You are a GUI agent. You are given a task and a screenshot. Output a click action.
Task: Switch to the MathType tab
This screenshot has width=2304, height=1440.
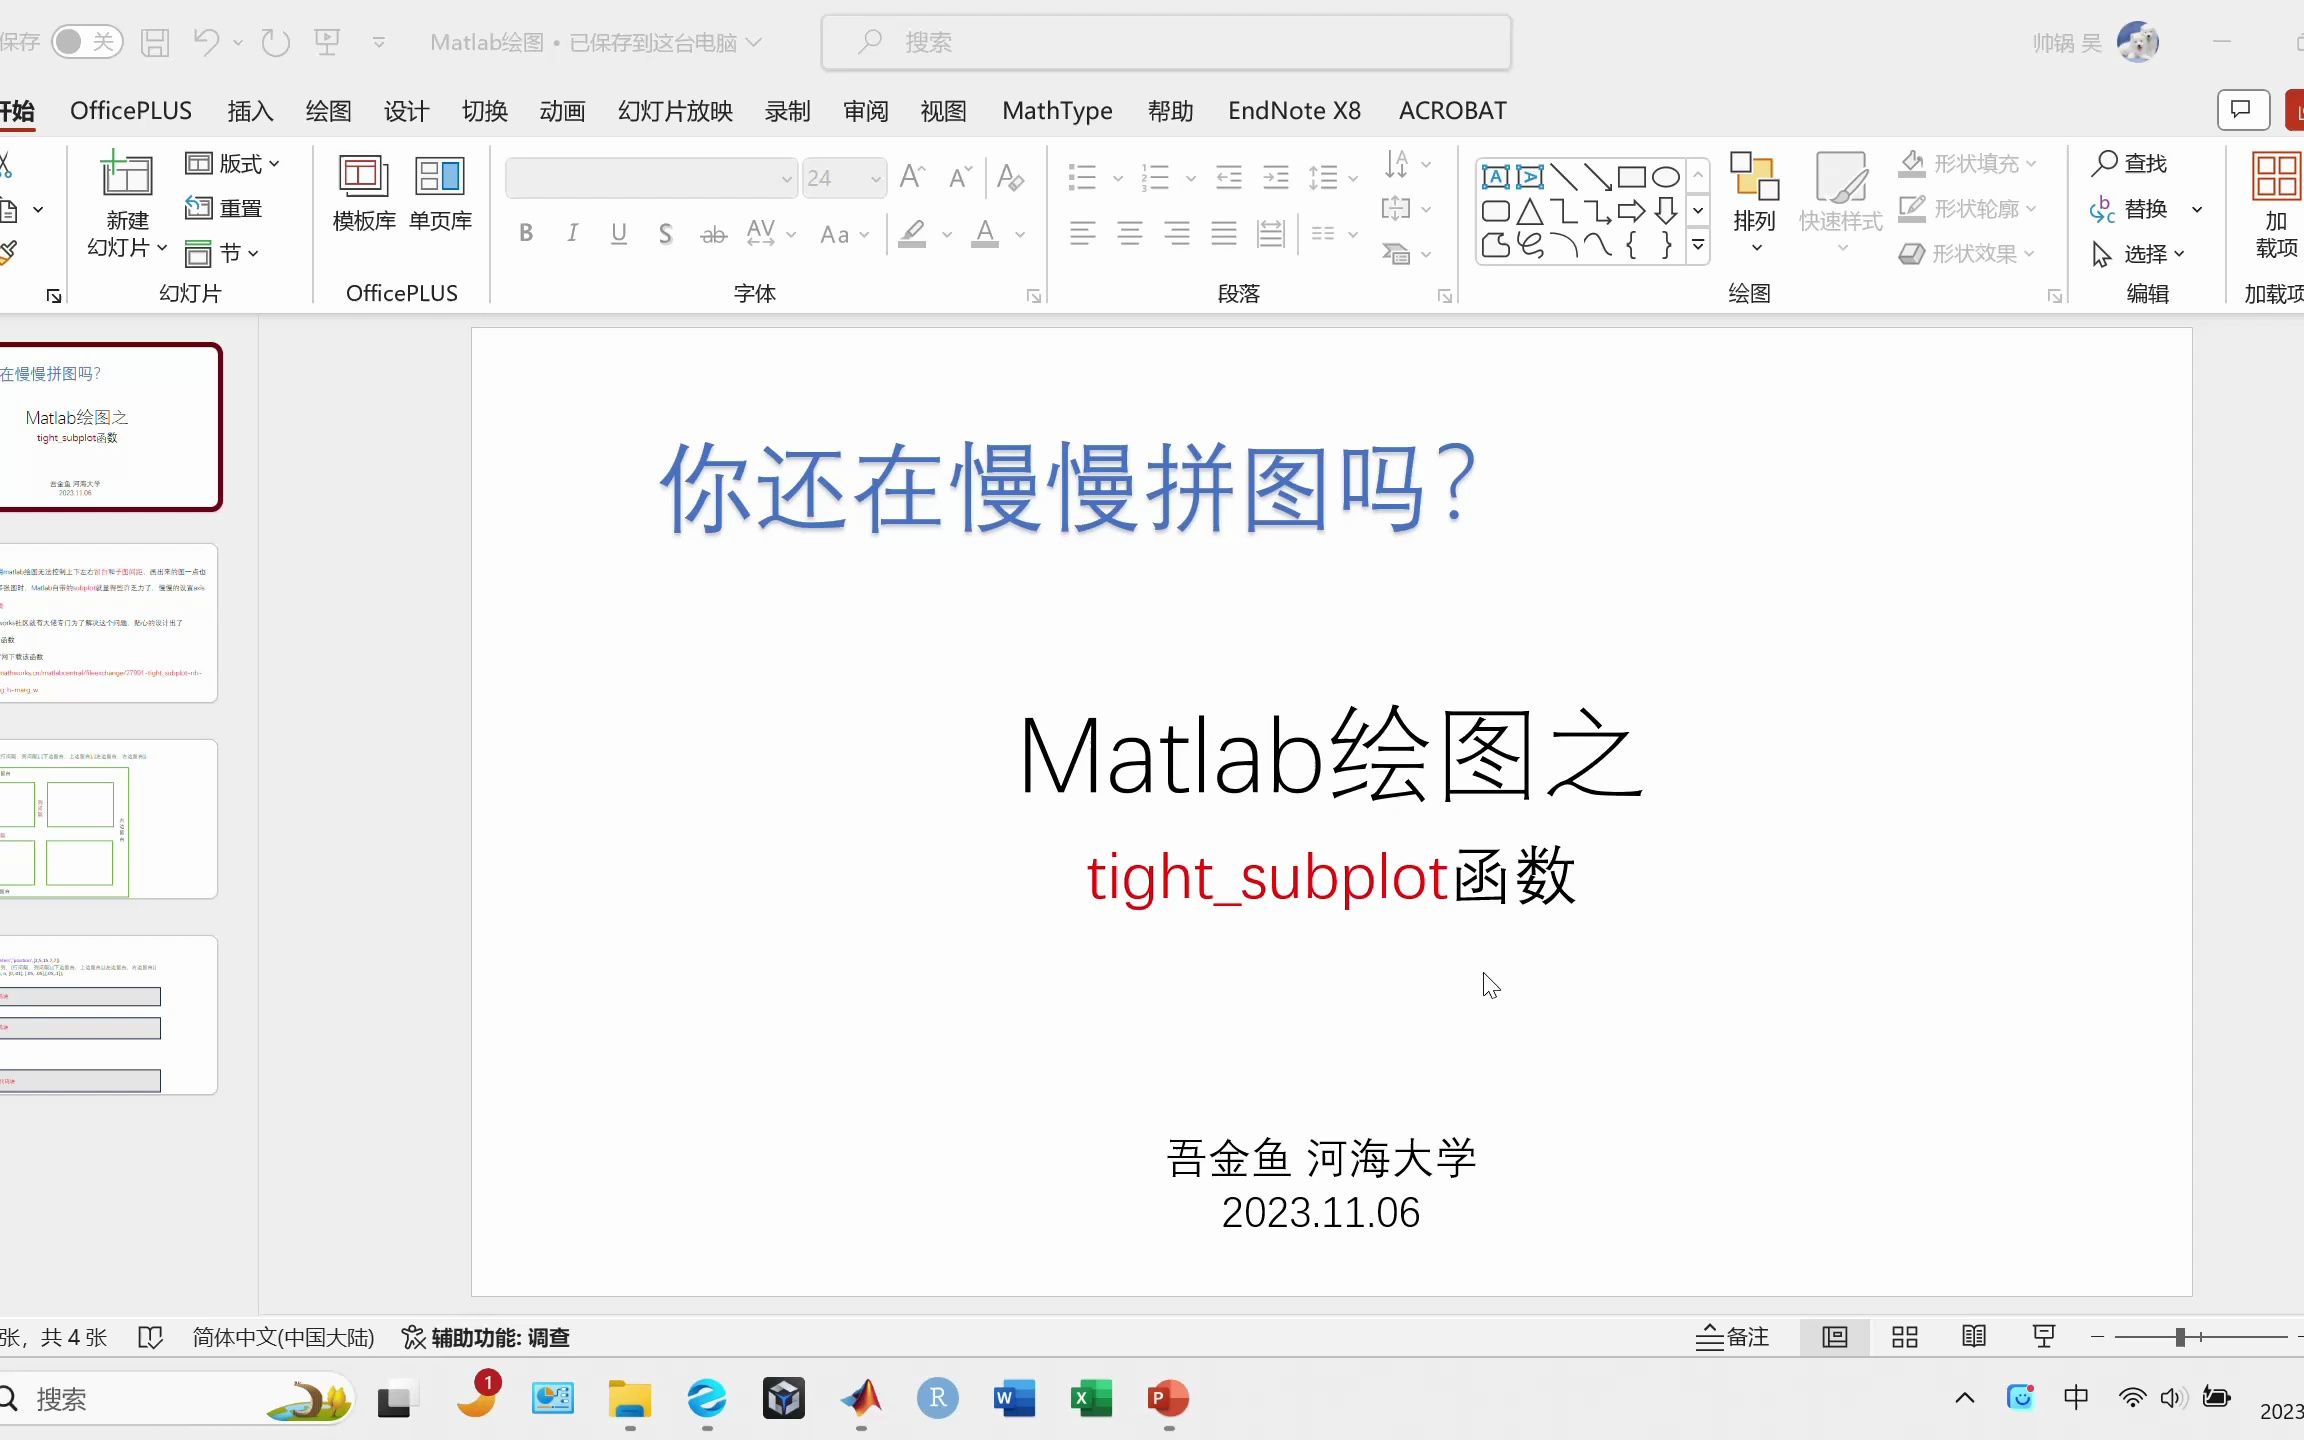click(x=1057, y=111)
